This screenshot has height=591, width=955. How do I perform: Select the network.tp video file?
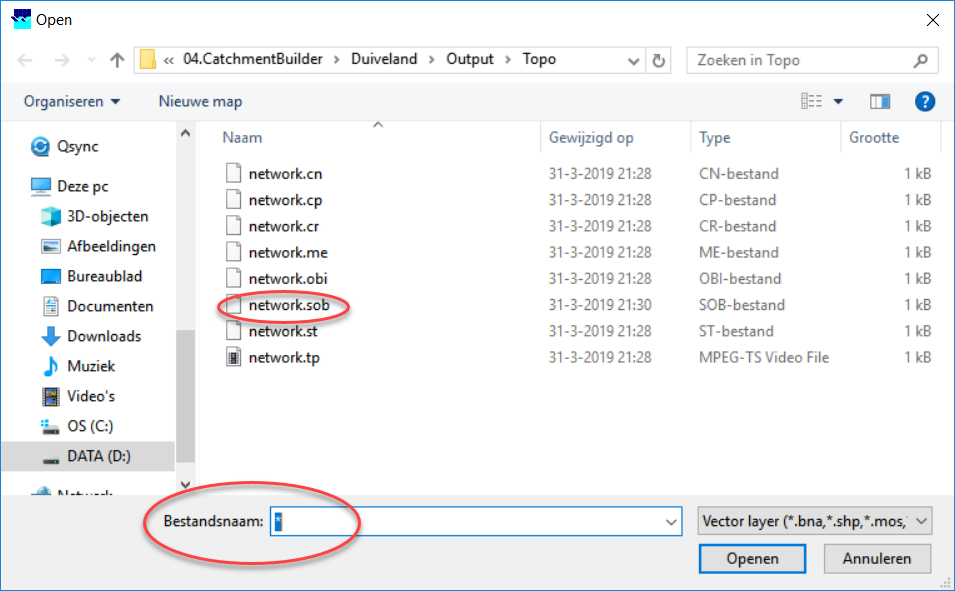point(284,357)
